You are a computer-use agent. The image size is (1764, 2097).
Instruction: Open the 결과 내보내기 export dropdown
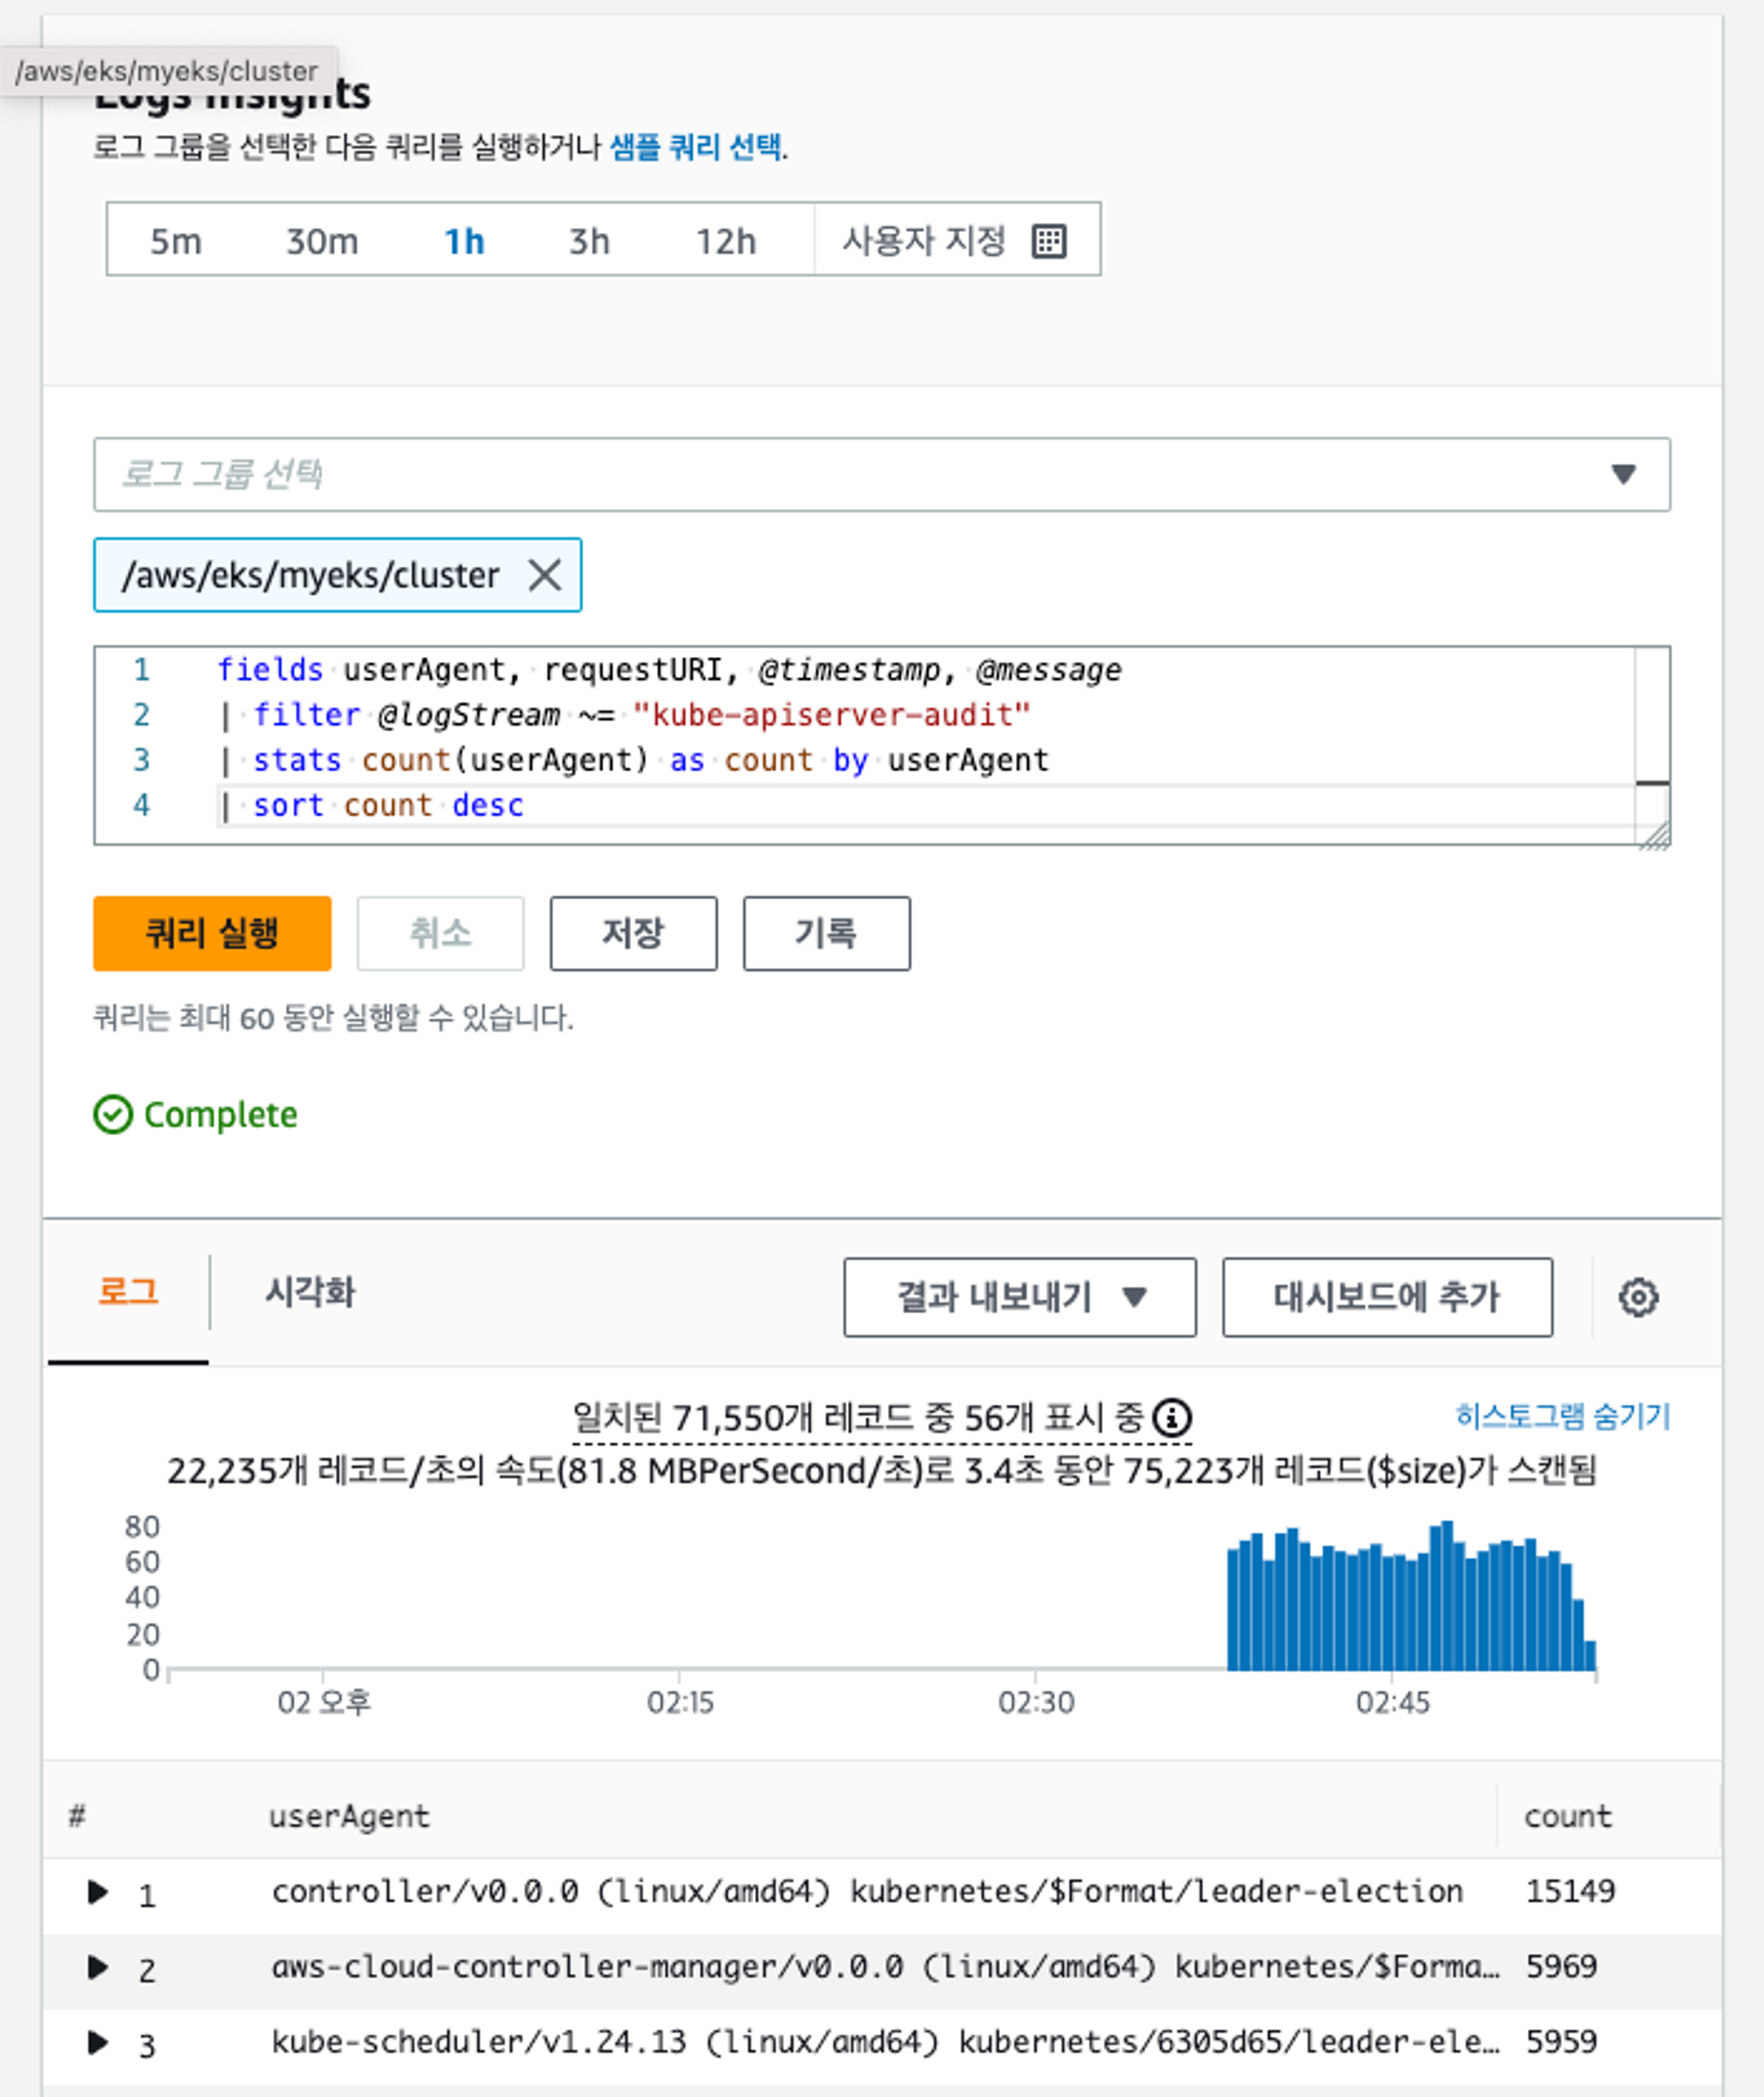point(1019,1297)
